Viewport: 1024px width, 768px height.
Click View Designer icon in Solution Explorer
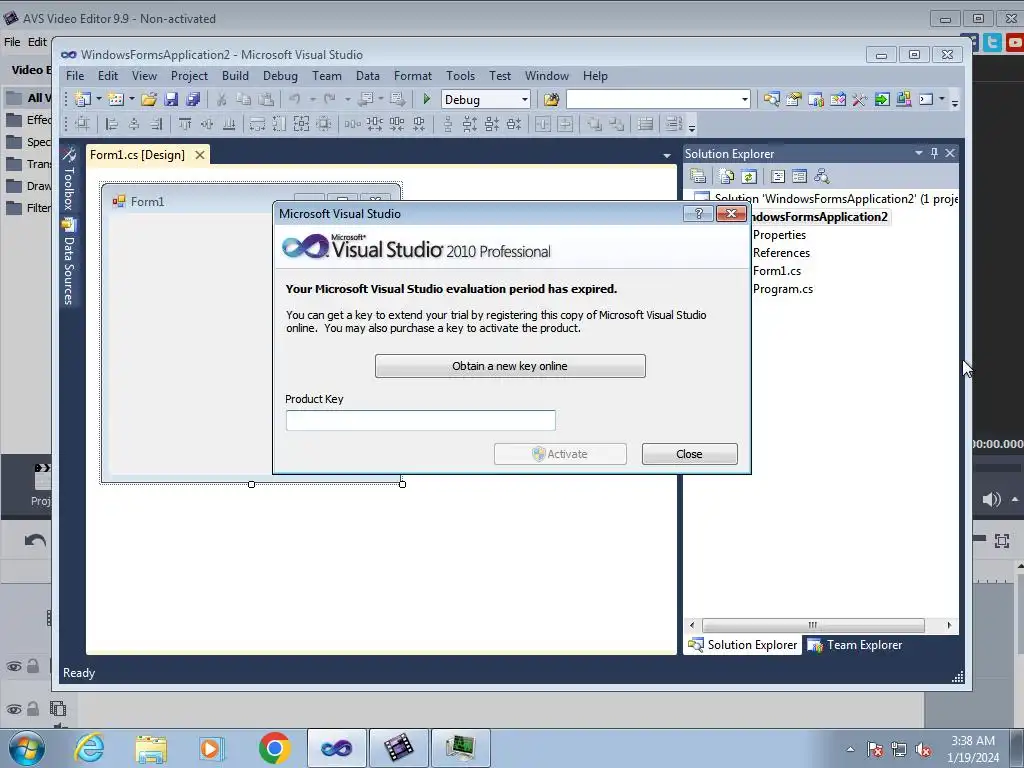point(799,176)
